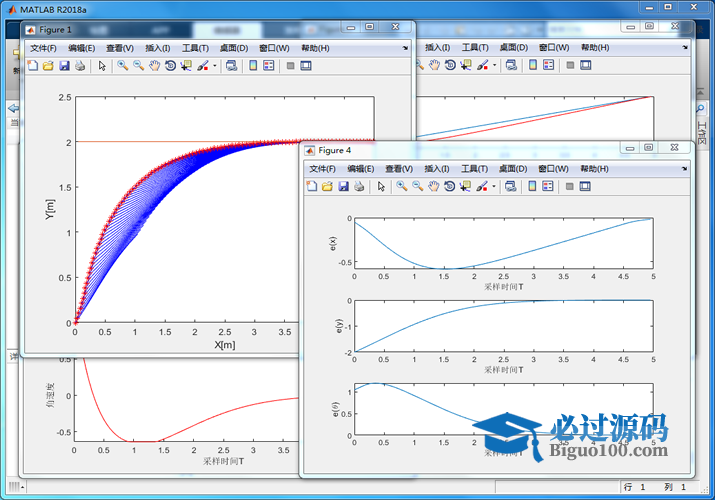Open 编辑(E) menu in Figure 1
This screenshot has height=500, width=715.
pos(82,48)
